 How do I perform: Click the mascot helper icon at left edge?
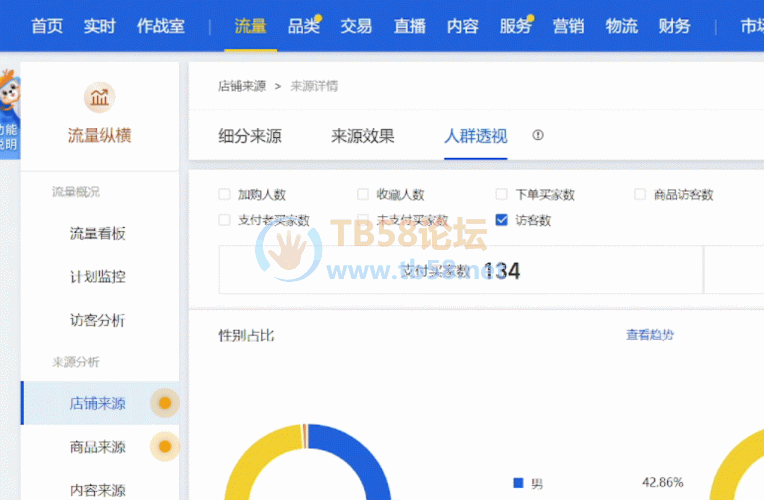(8, 96)
